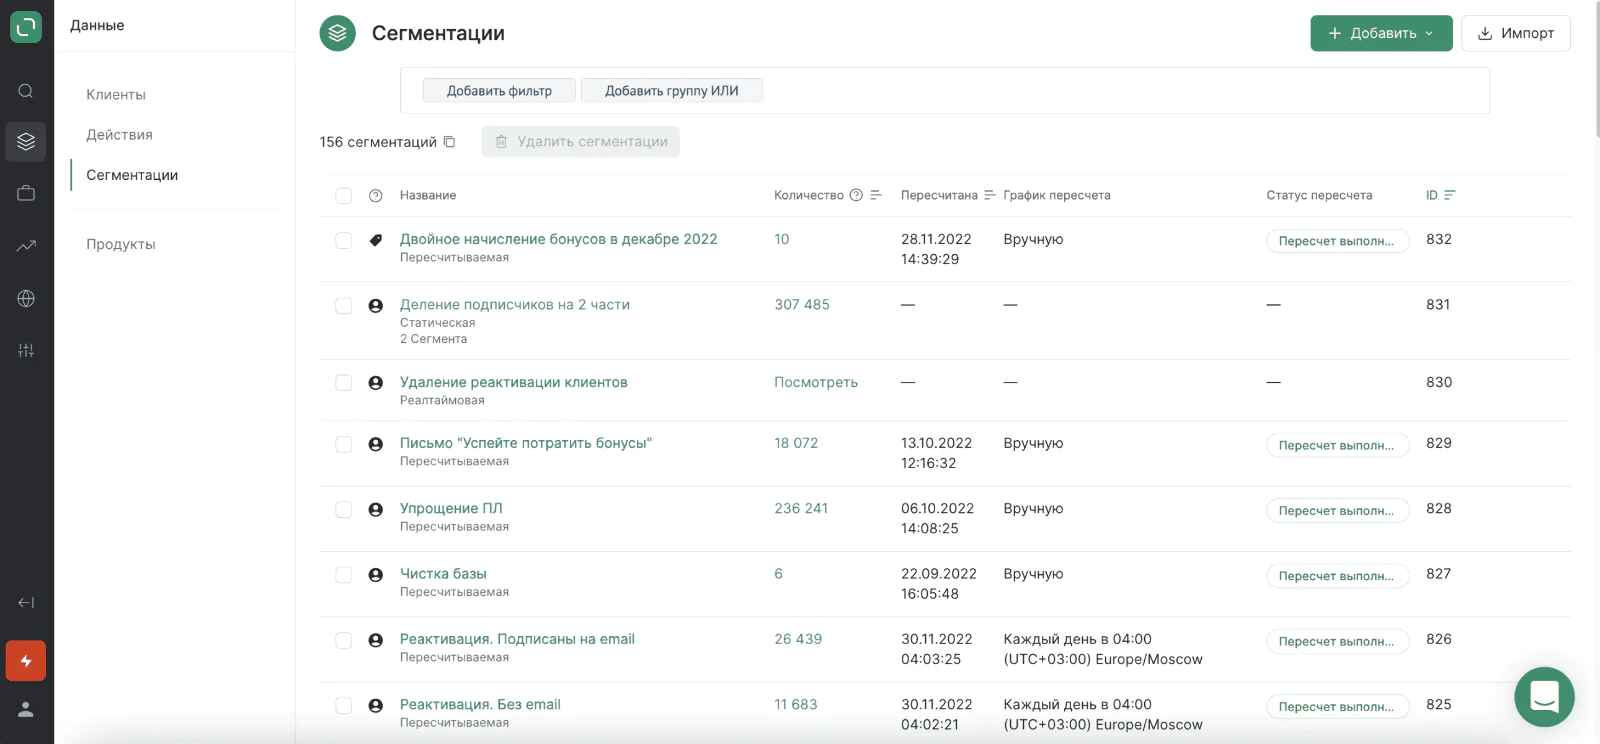Check the Двойное начисление бонусов row checkbox
This screenshot has width=1600, height=744.
pos(344,240)
